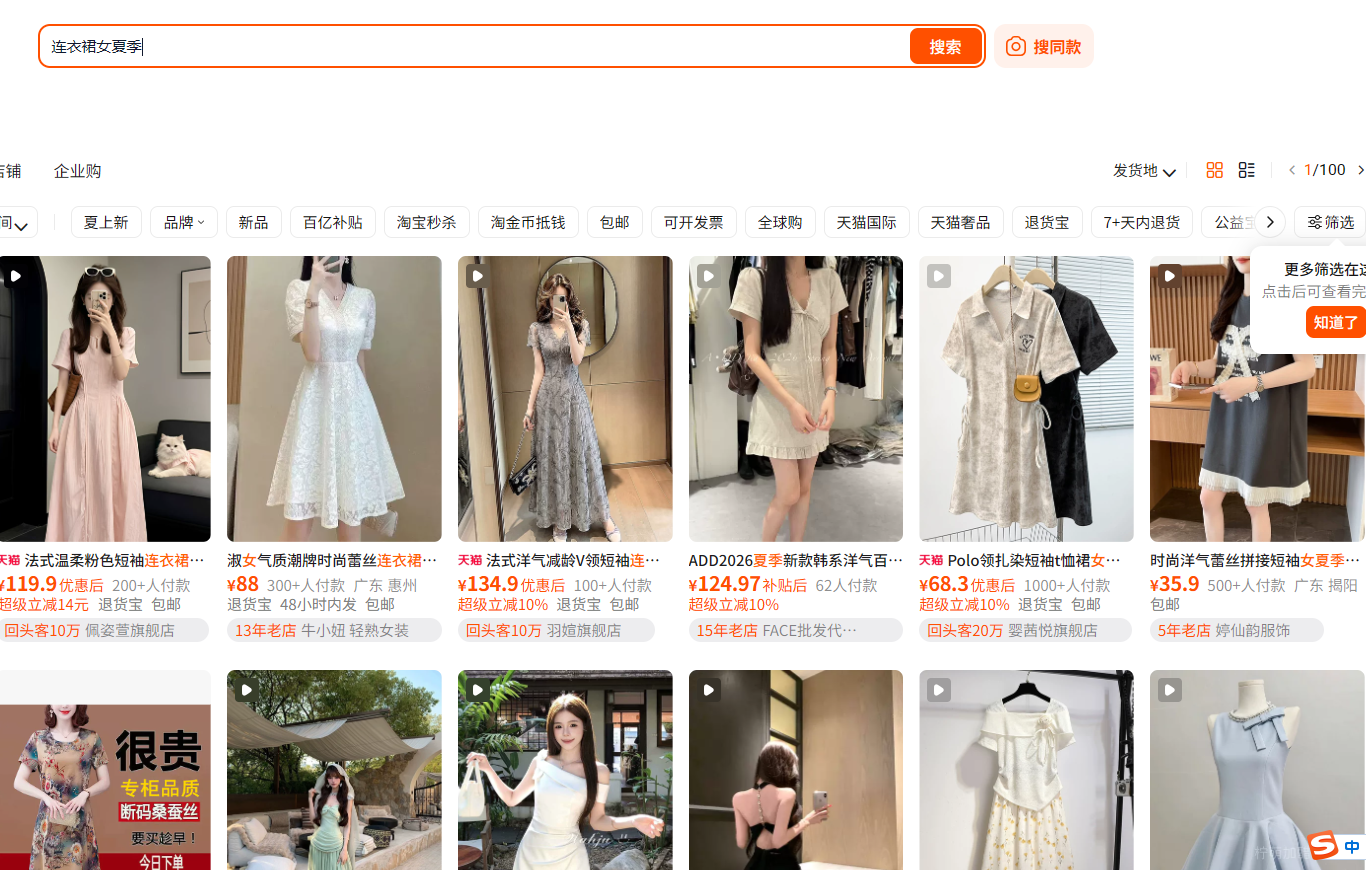
Task: Toggle the 百亿补贴 filter tag
Action: 333,222
